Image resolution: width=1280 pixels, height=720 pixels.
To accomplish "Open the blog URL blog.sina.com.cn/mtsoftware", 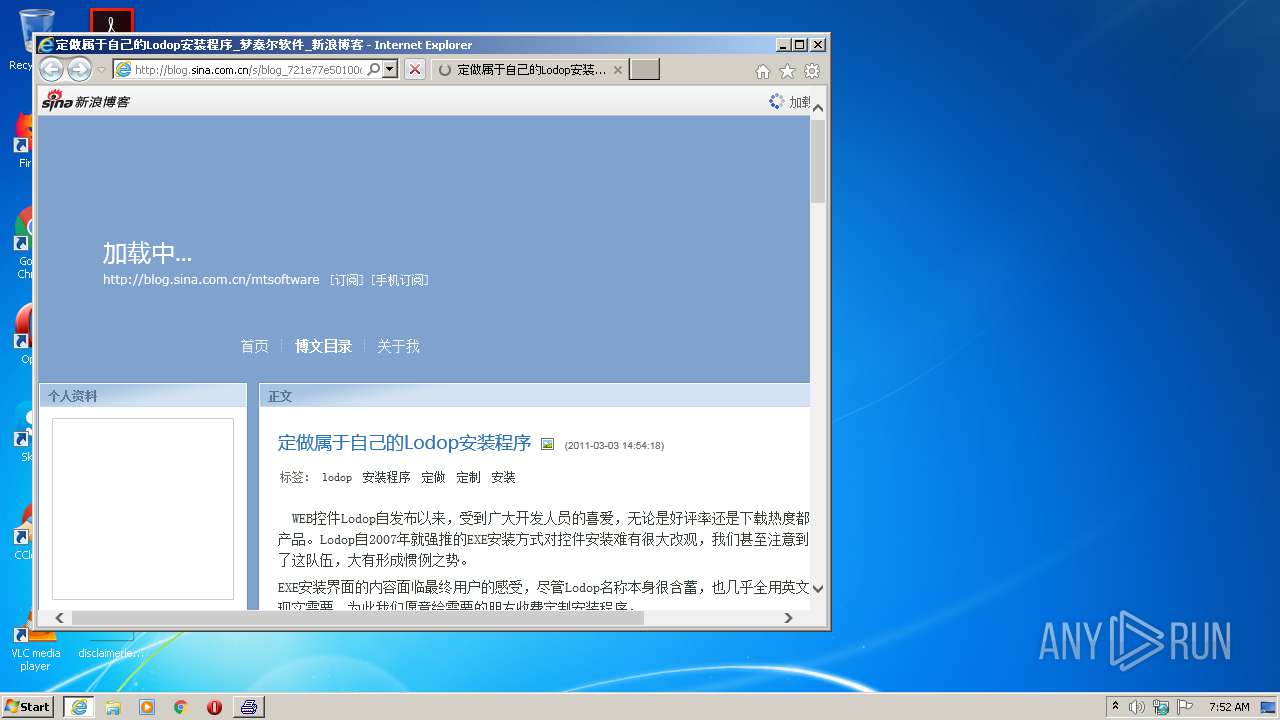I will click(211, 280).
